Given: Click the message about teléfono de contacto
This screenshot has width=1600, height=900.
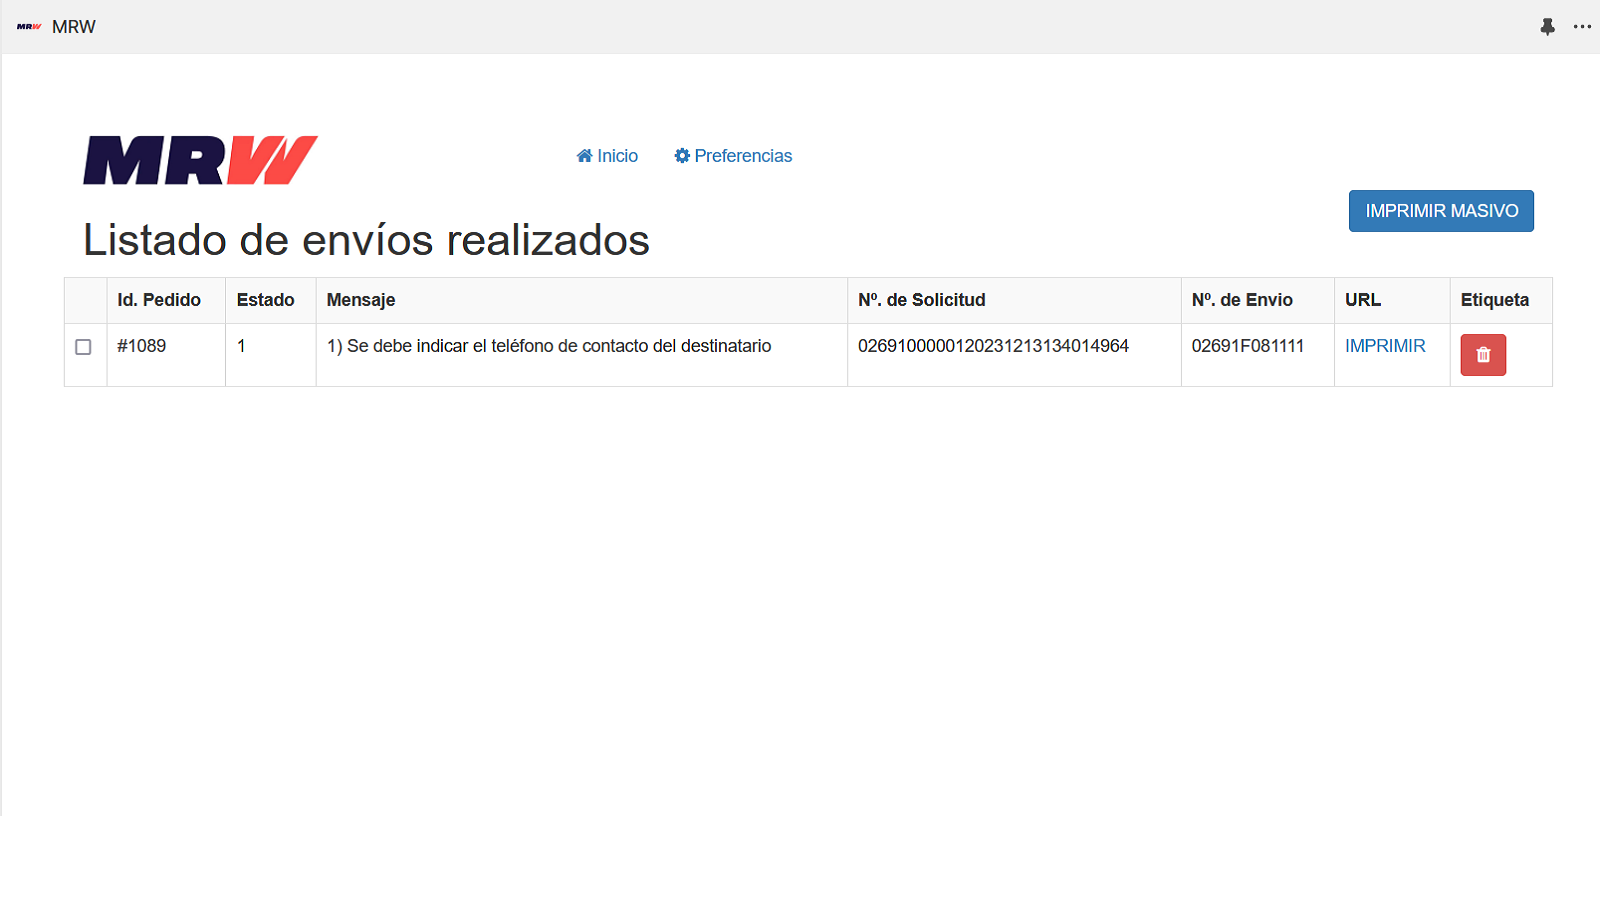Looking at the screenshot, I should tap(549, 346).
